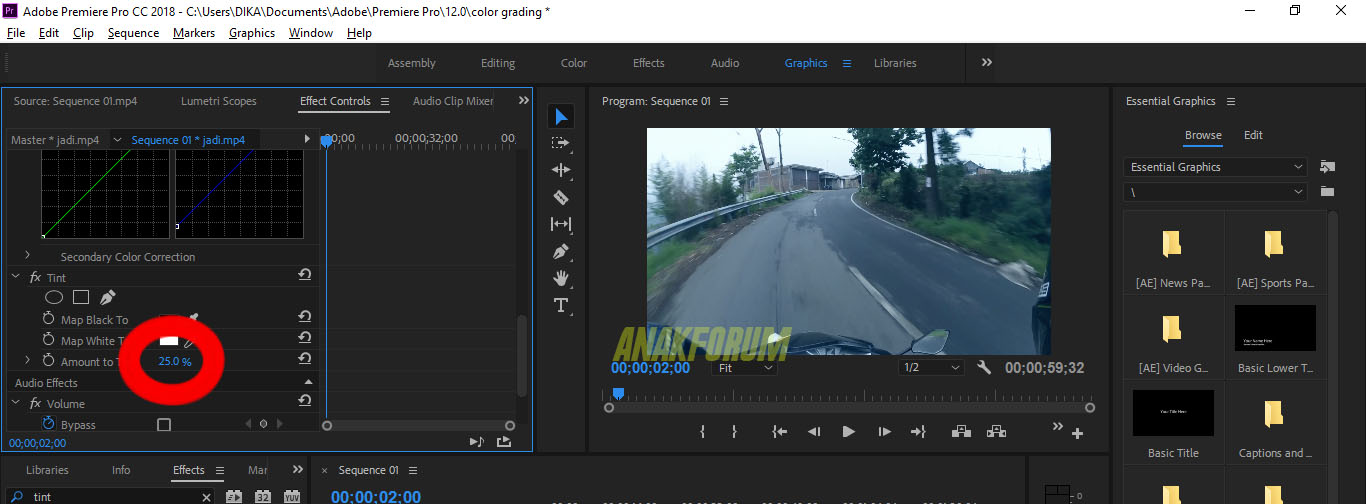Go to In point

pos(780,432)
